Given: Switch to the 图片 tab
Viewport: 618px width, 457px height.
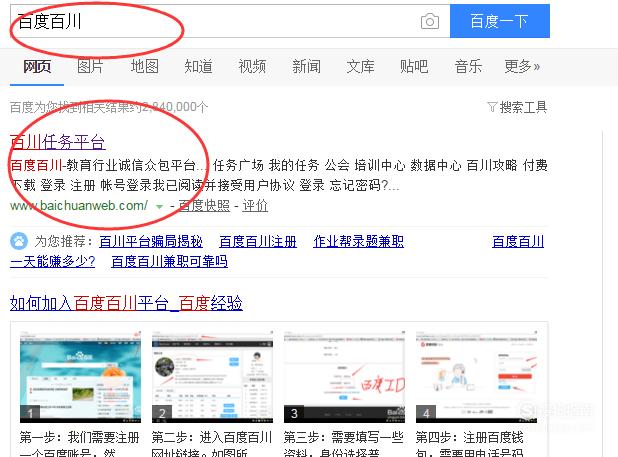Looking at the screenshot, I should point(90,67).
